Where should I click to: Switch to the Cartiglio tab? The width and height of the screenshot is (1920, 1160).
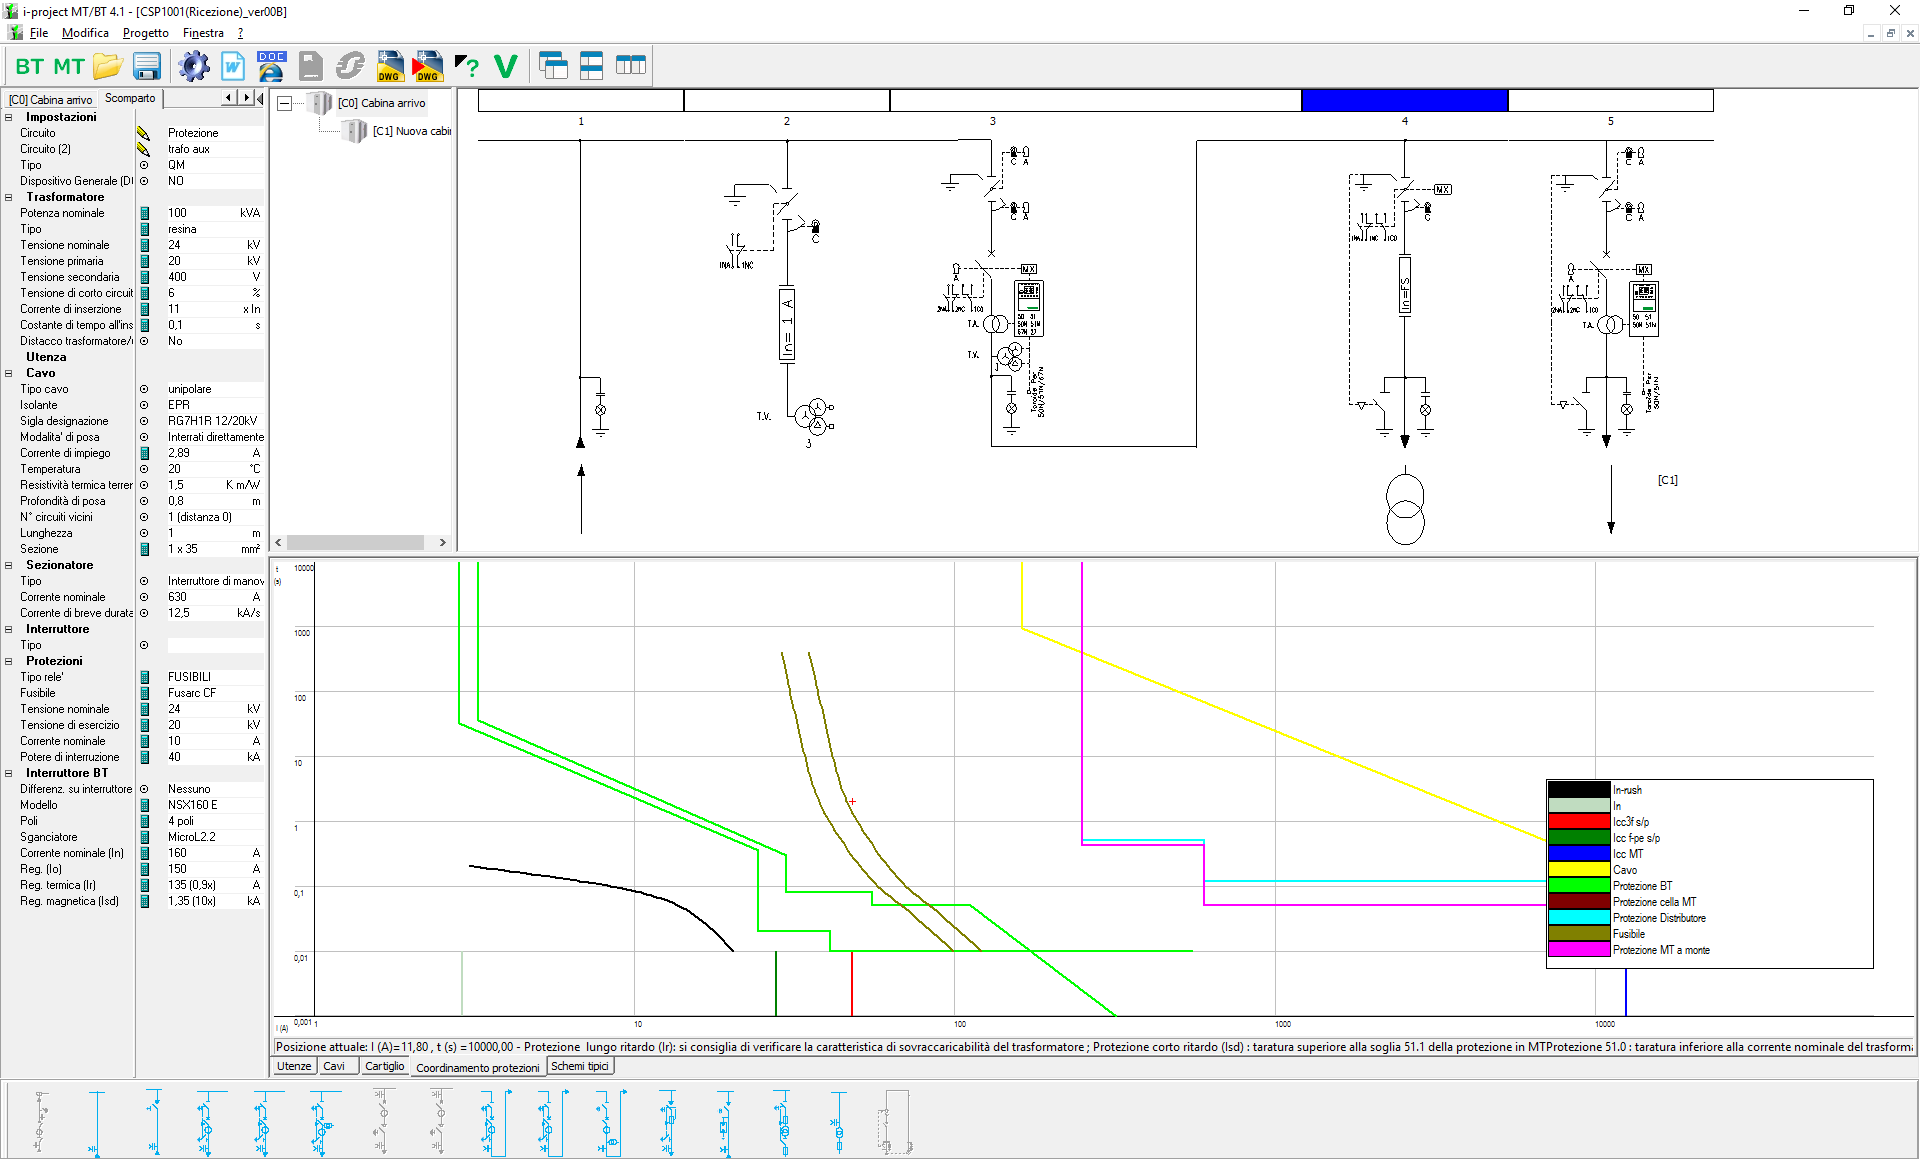point(384,1066)
